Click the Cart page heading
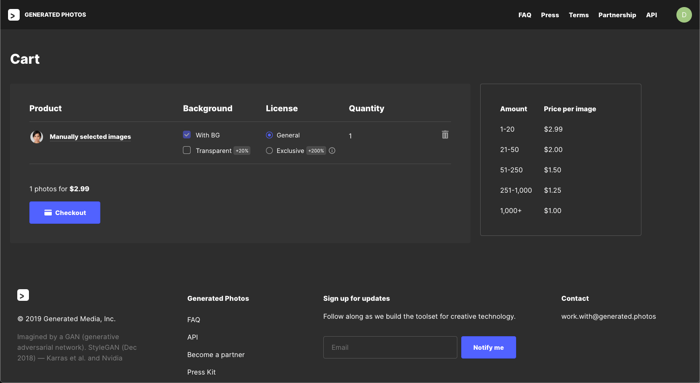Viewport: 700px width, 383px height. tap(25, 59)
